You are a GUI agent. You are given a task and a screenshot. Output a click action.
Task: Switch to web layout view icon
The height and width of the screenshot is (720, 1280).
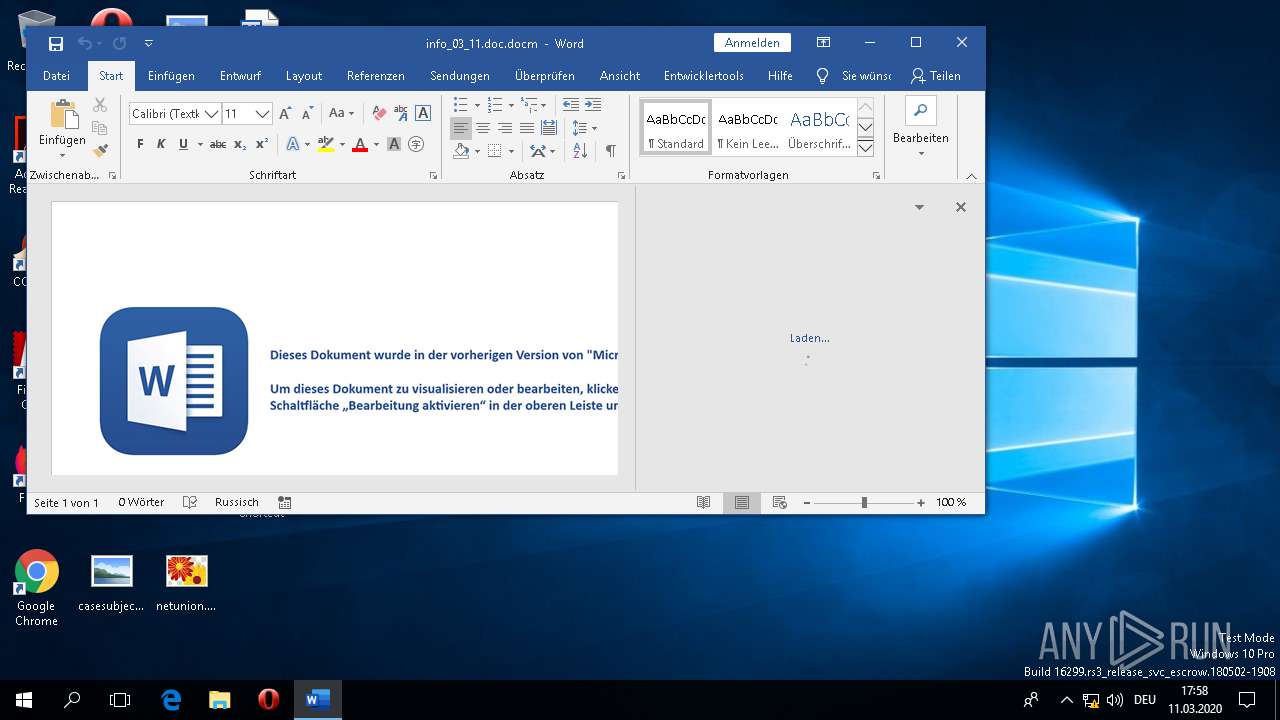(x=780, y=503)
